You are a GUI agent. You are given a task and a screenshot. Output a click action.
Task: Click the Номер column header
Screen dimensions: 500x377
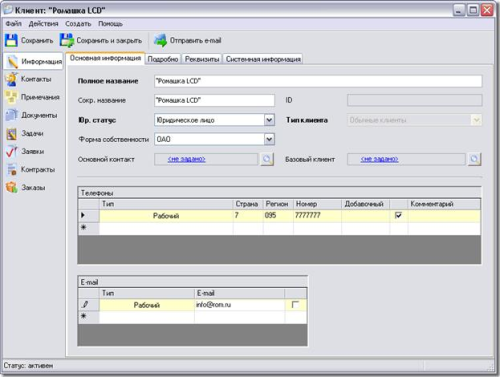click(317, 204)
